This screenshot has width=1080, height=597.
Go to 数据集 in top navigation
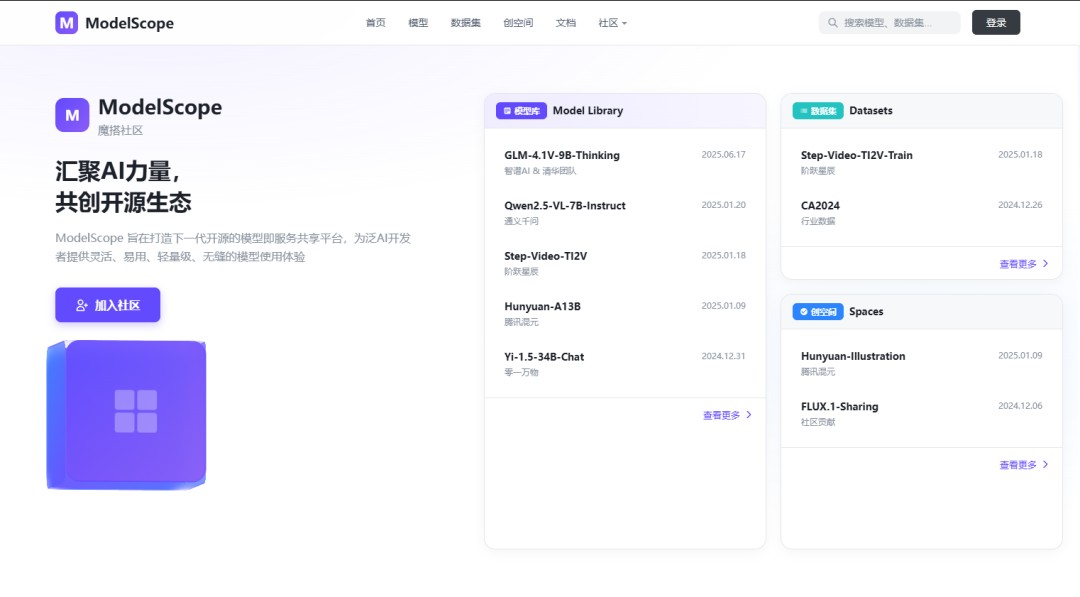click(466, 23)
